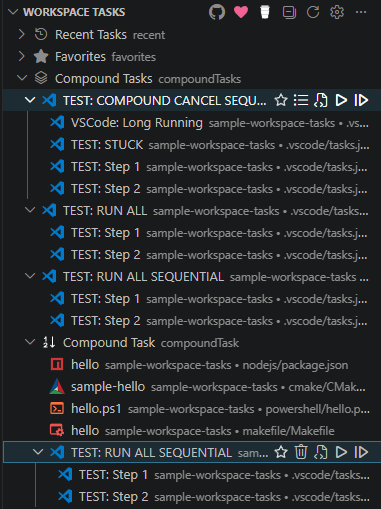381x509 pixels.
Task: Click the WORKSPACE TASKS header title
Action: (x=74, y=12)
